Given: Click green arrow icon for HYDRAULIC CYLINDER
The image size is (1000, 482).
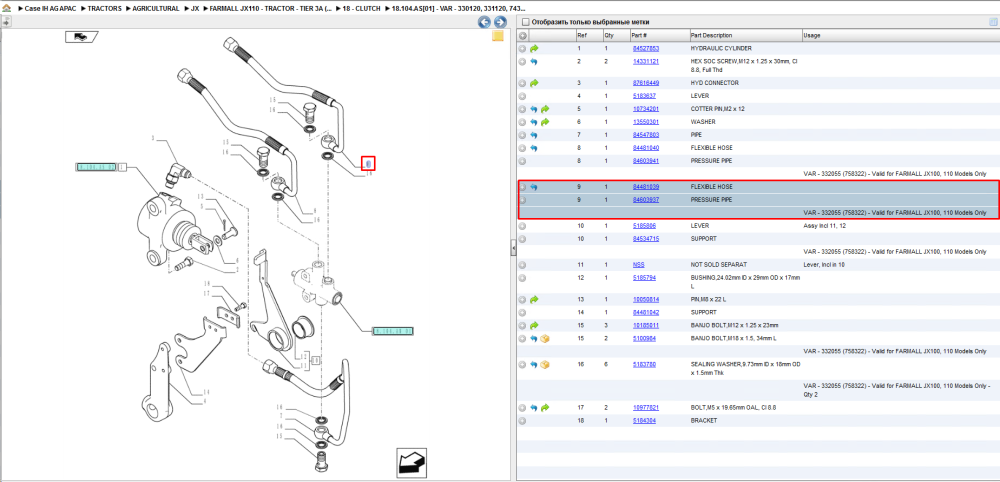Looking at the screenshot, I should click(534, 48).
